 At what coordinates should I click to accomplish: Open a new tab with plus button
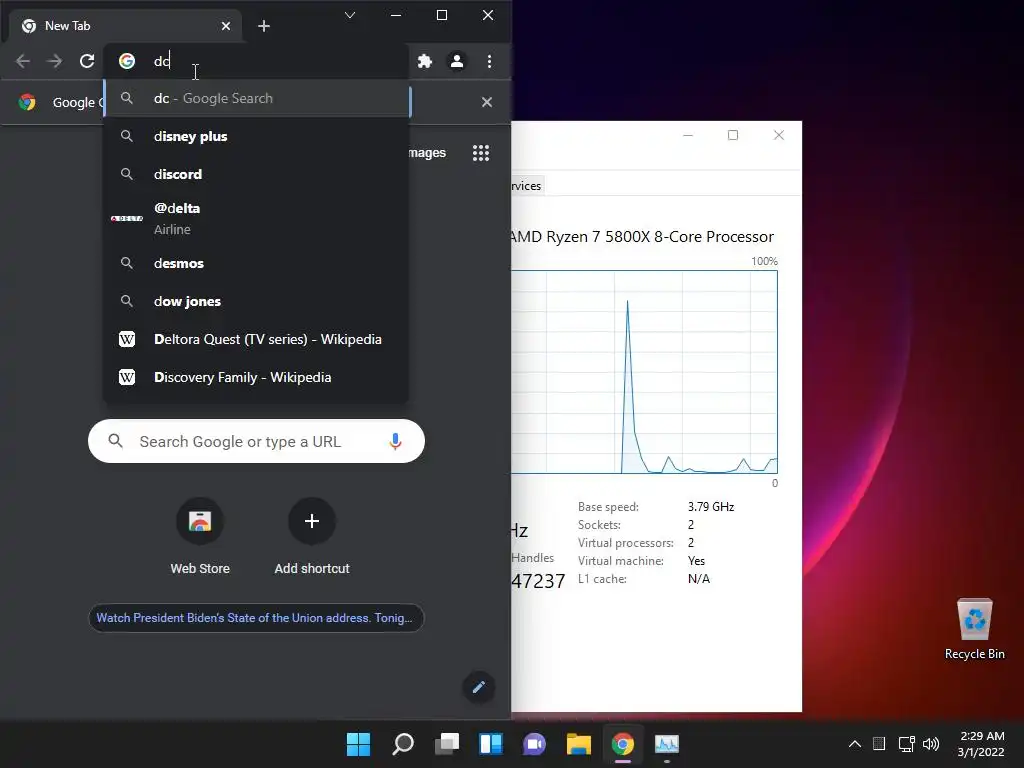(264, 26)
